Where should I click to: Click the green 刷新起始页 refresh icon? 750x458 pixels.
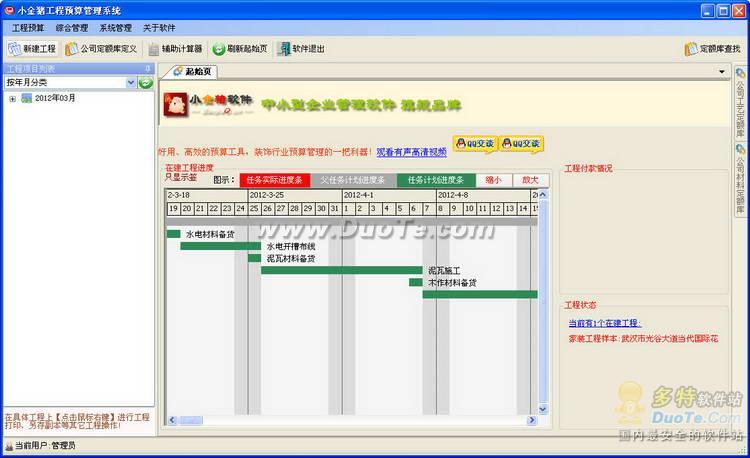[219, 49]
